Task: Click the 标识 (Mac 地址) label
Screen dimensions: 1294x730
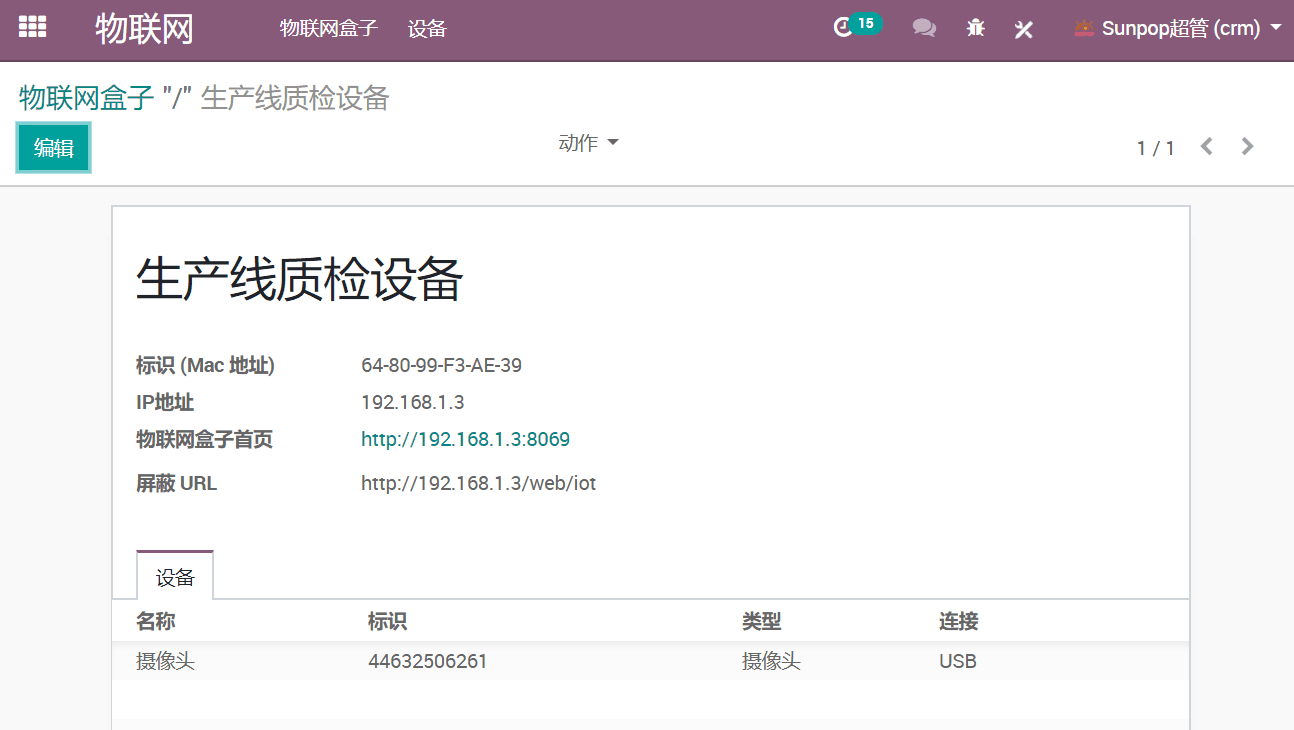Action: [205, 365]
